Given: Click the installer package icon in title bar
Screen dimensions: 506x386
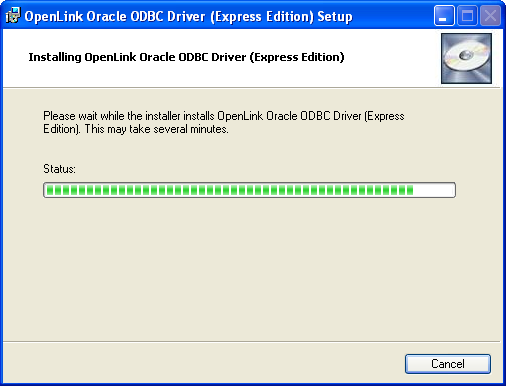Looking at the screenshot, I should pyautogui.click(x=13, y=16).
